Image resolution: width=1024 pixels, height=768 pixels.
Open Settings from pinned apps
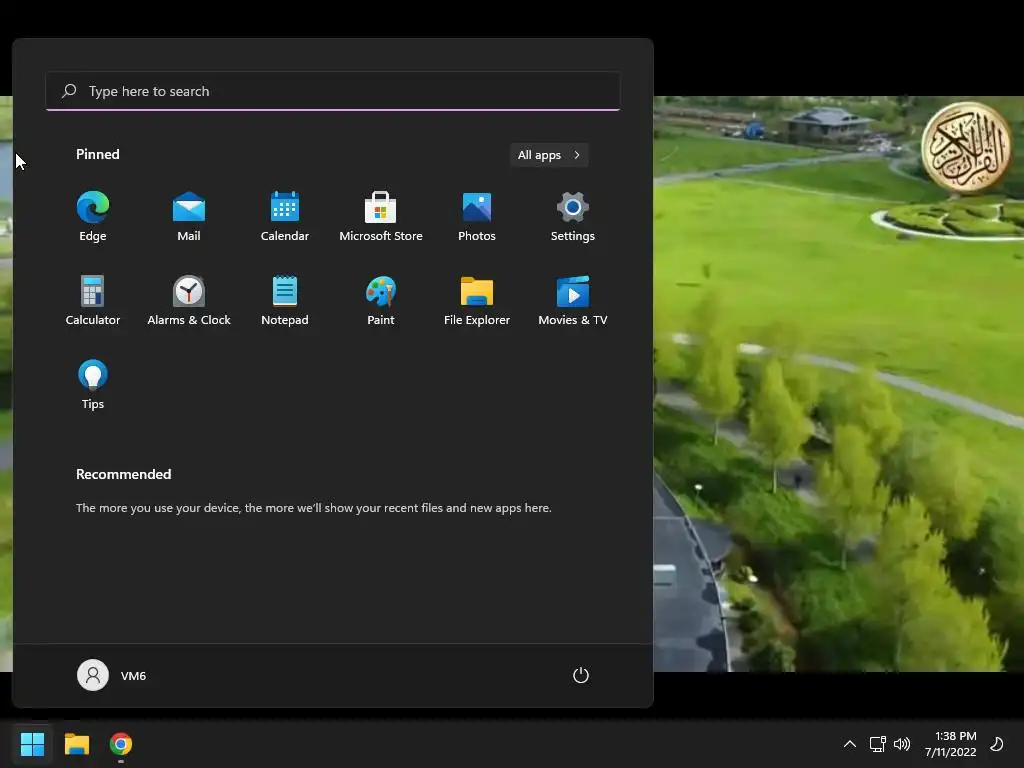tap(573, 217)
